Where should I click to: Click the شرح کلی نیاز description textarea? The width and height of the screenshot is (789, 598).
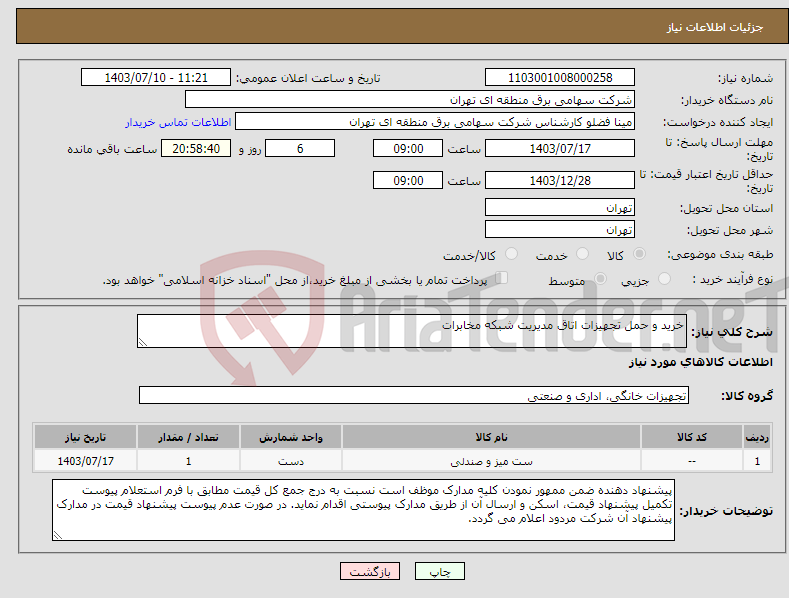(x=412, y=331)
